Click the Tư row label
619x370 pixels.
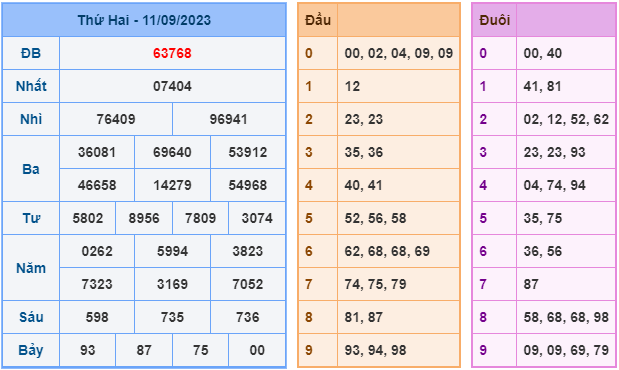[31, 218]
